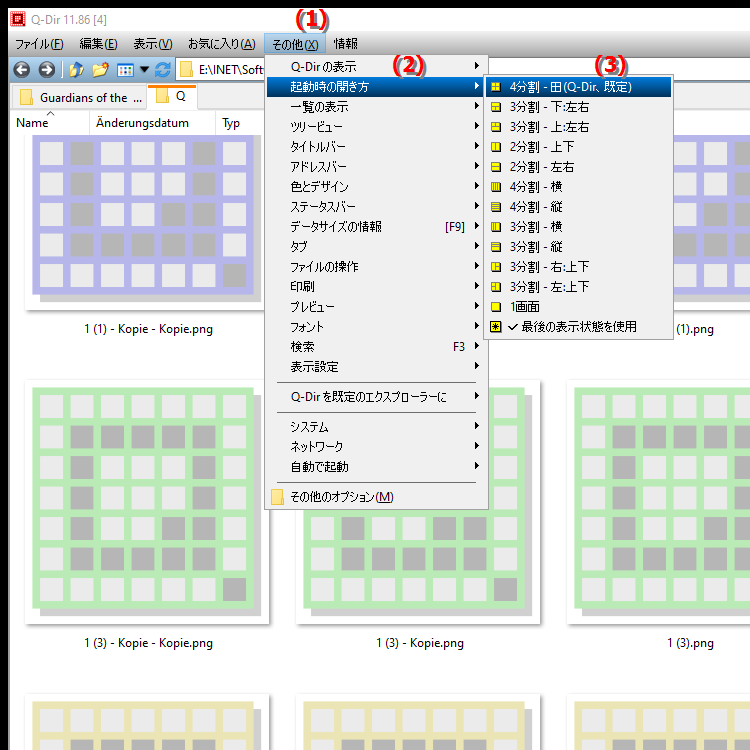Expand the 起動時の開き方 submenu
The width and height of the screenshot is (750, 750).
pos(377,87)
